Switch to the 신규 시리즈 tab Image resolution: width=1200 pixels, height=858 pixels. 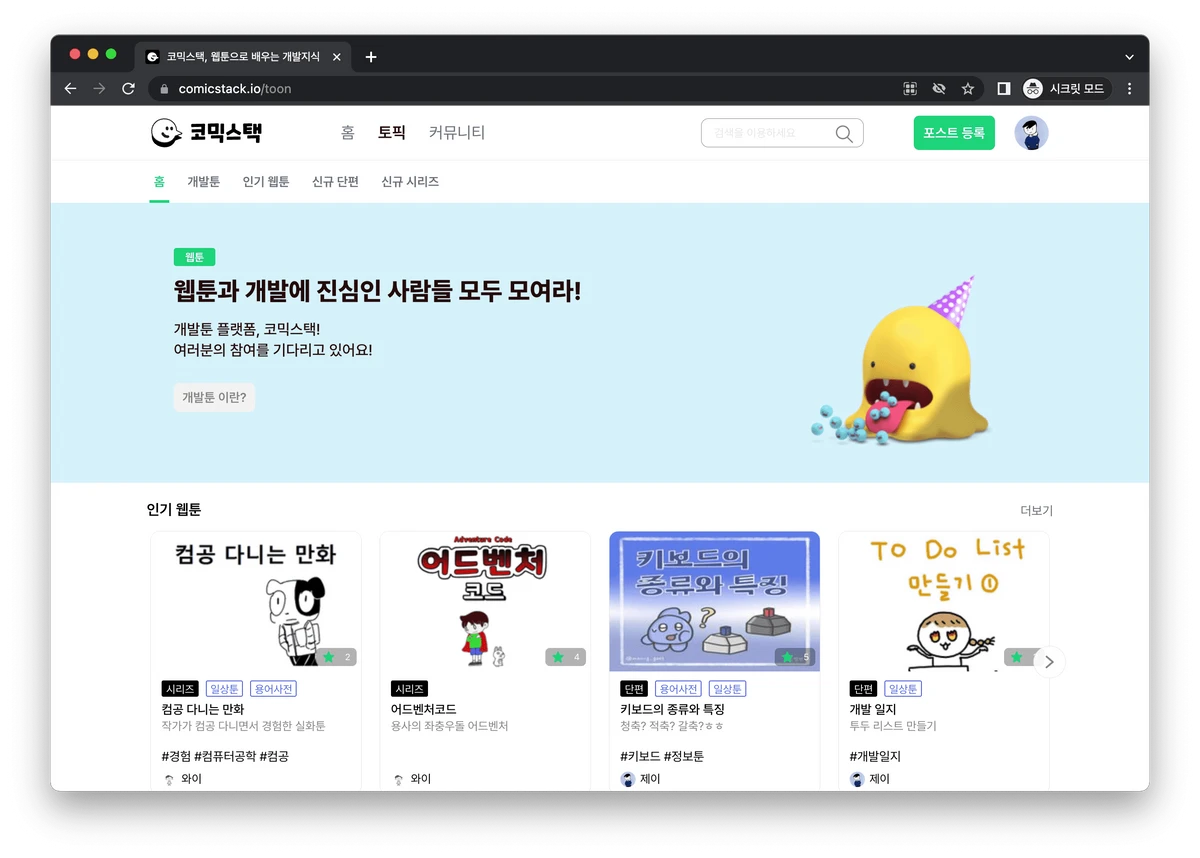coord(410,181)
